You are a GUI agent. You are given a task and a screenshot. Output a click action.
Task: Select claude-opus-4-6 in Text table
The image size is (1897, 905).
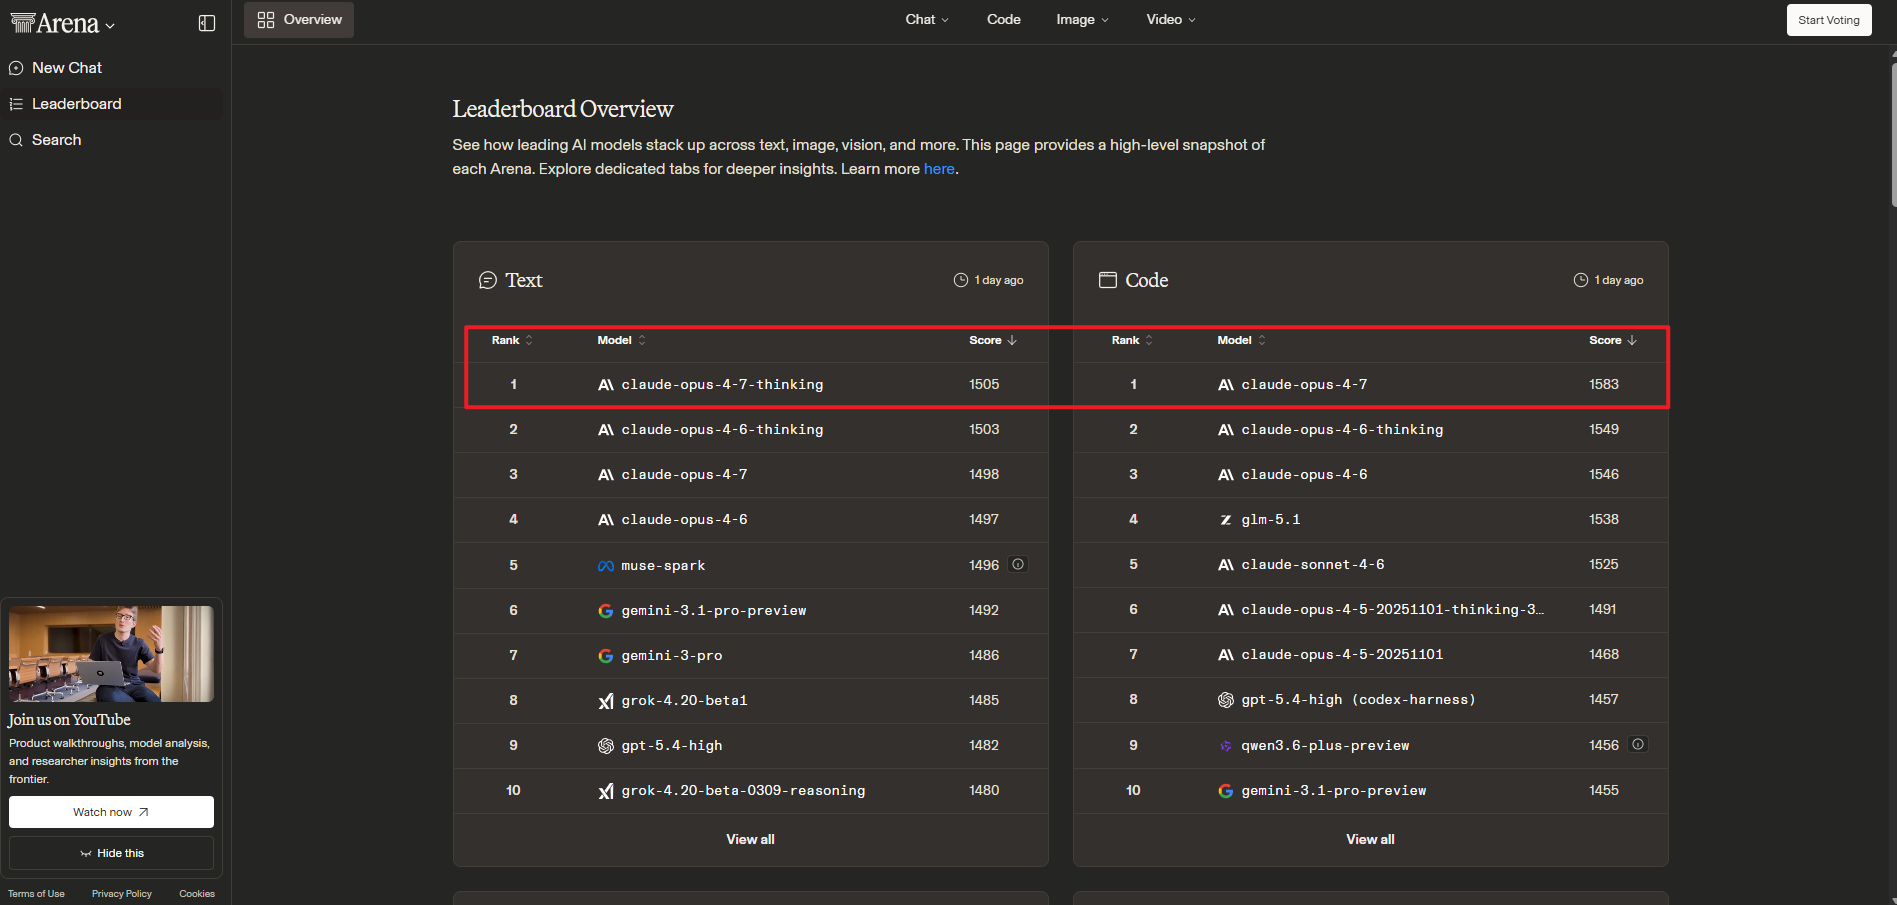[684, 519]
